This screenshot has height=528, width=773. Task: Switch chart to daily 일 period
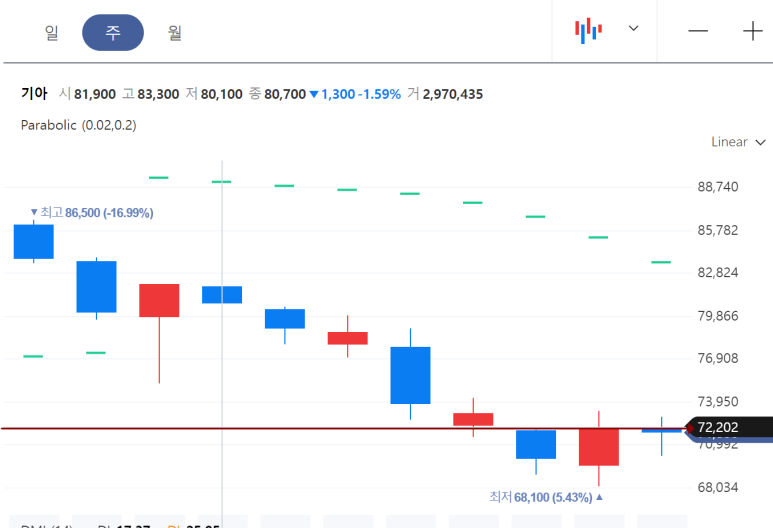click(51, 33)
